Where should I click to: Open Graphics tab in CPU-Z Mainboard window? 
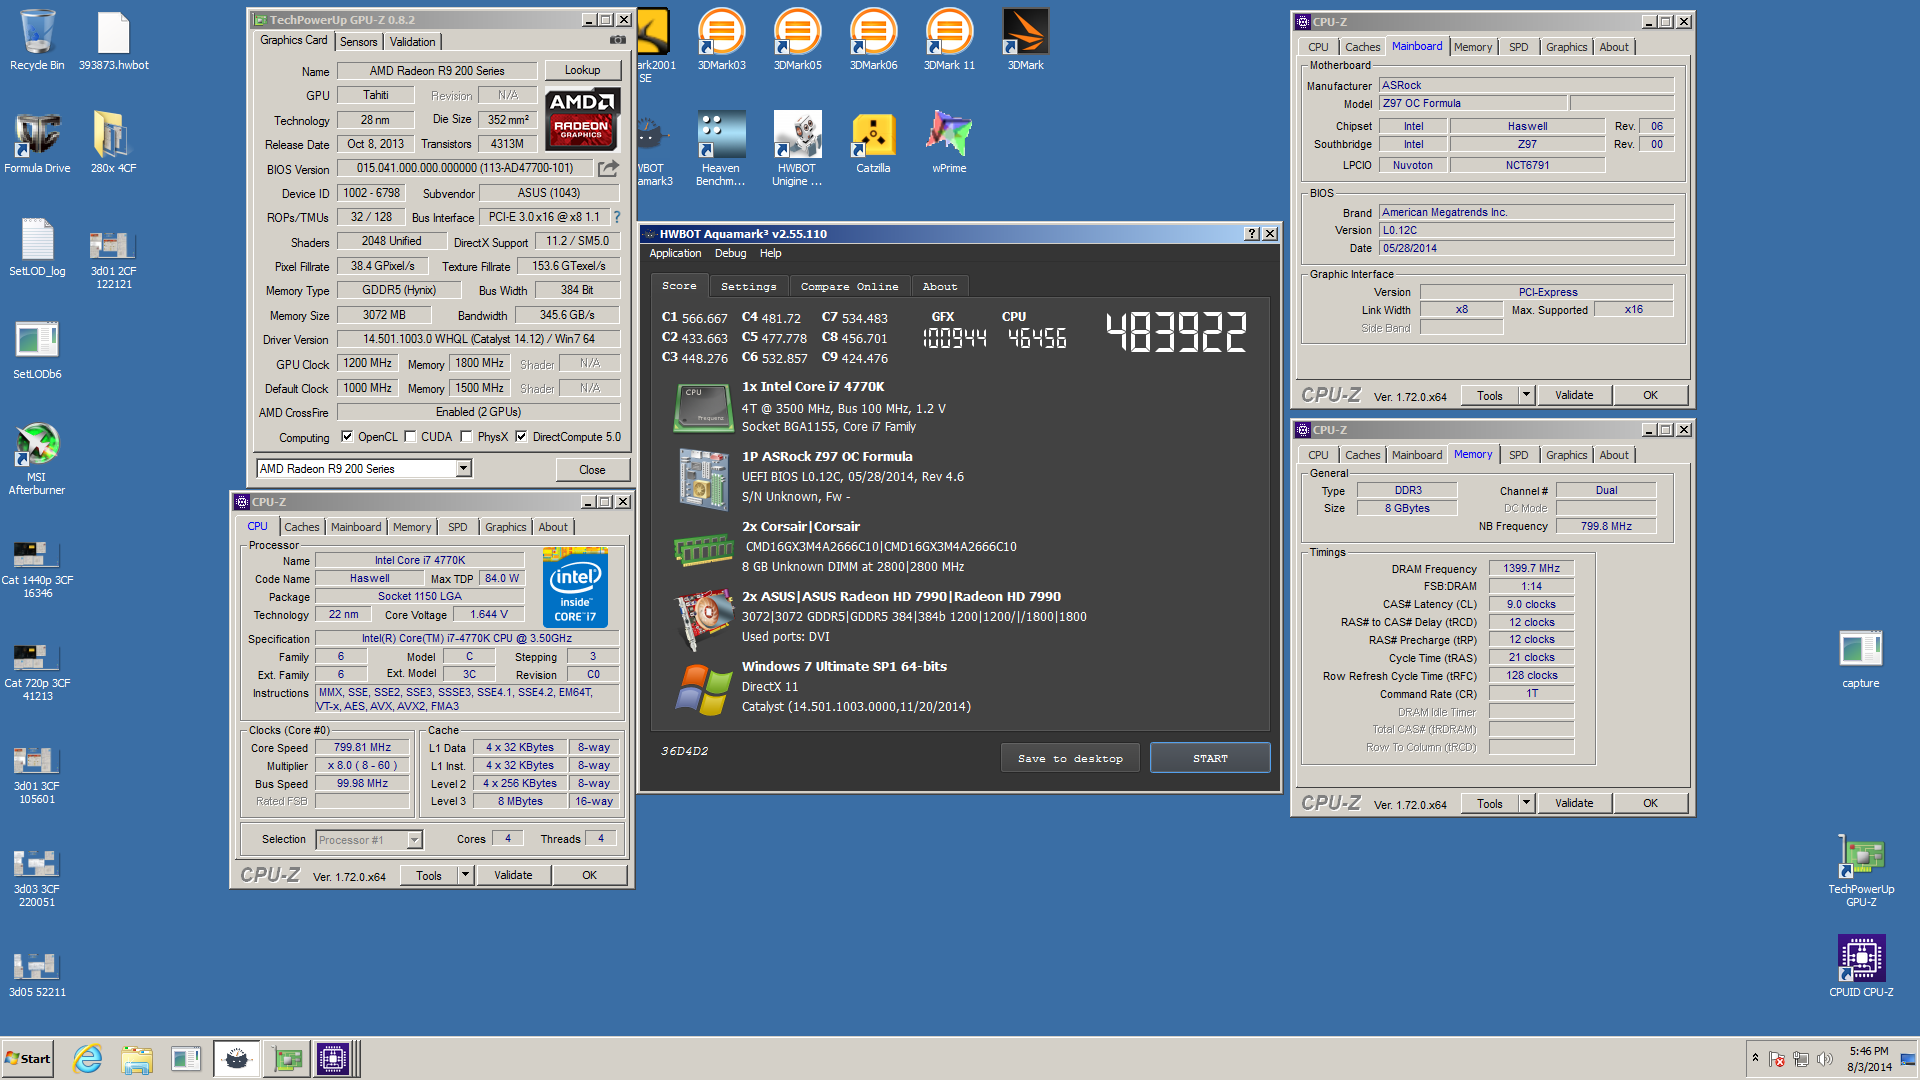coord(1566,47)
